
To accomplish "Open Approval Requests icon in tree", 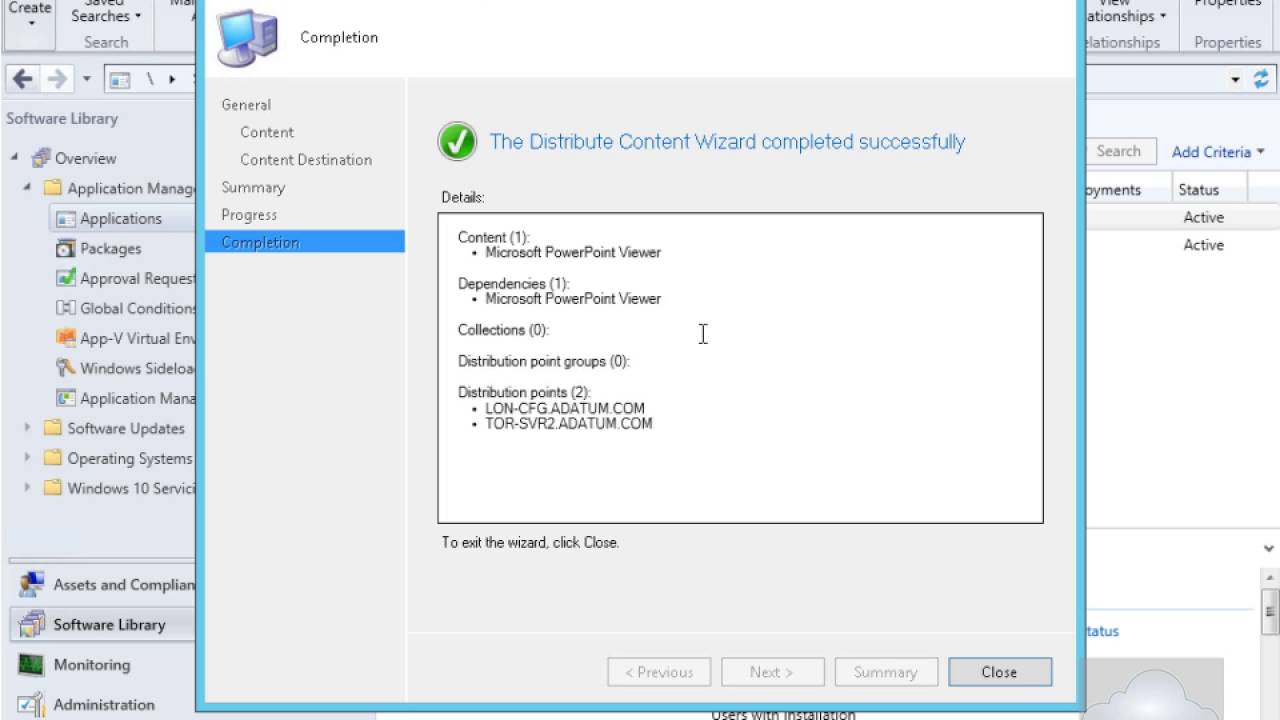I will coord(65,279).
